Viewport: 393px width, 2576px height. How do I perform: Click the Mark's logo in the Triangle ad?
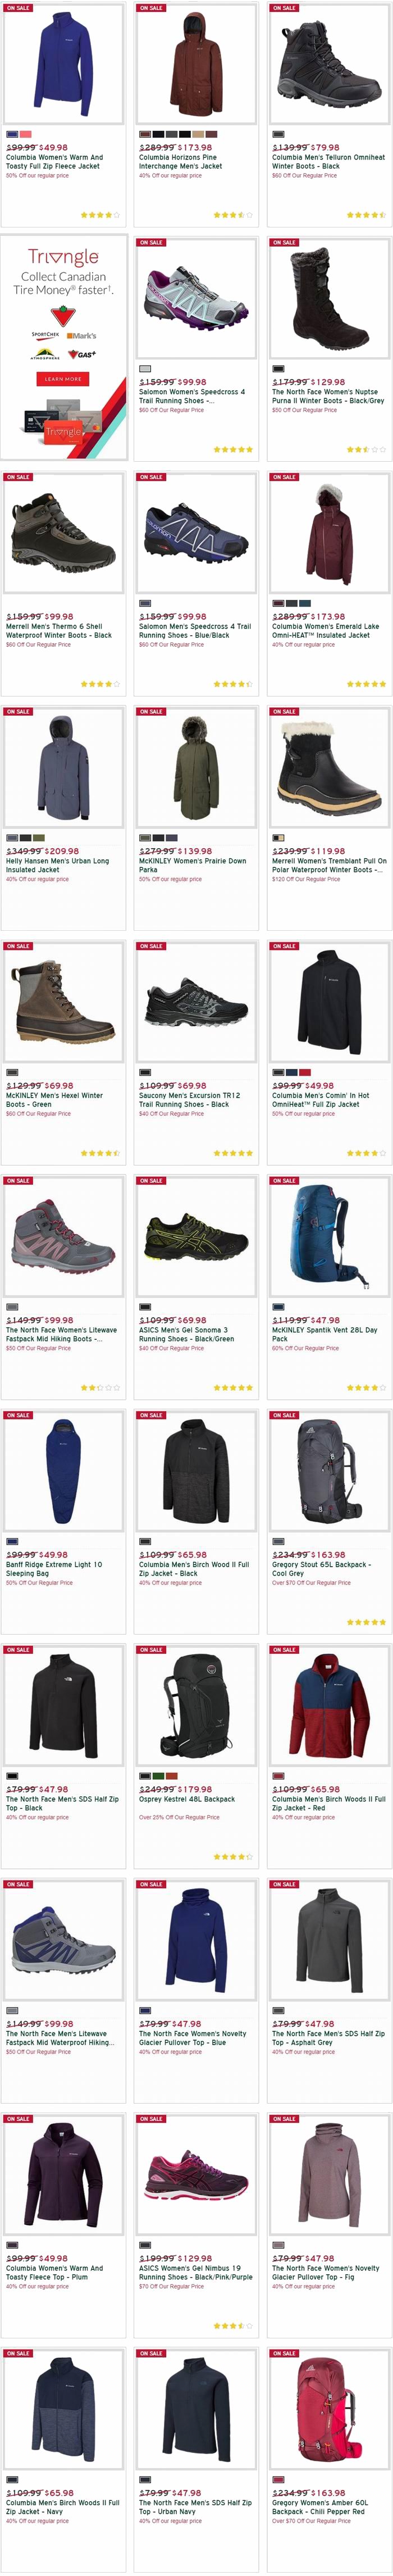coord(82,336)
